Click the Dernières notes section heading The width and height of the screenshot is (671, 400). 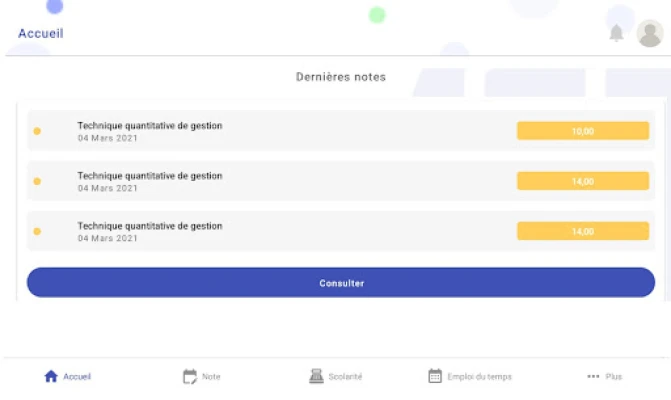(x=340, y=77)
